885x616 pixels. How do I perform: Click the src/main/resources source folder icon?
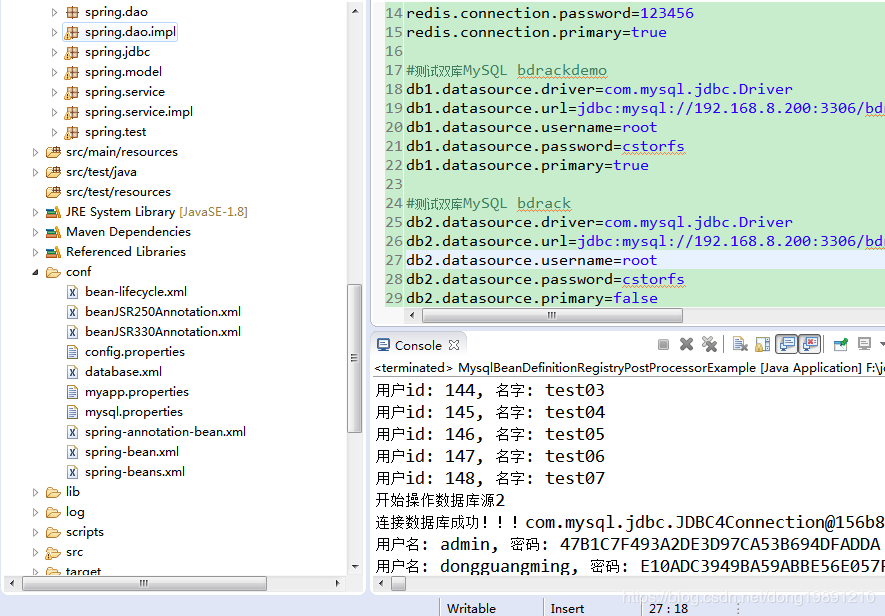(54, 152)
